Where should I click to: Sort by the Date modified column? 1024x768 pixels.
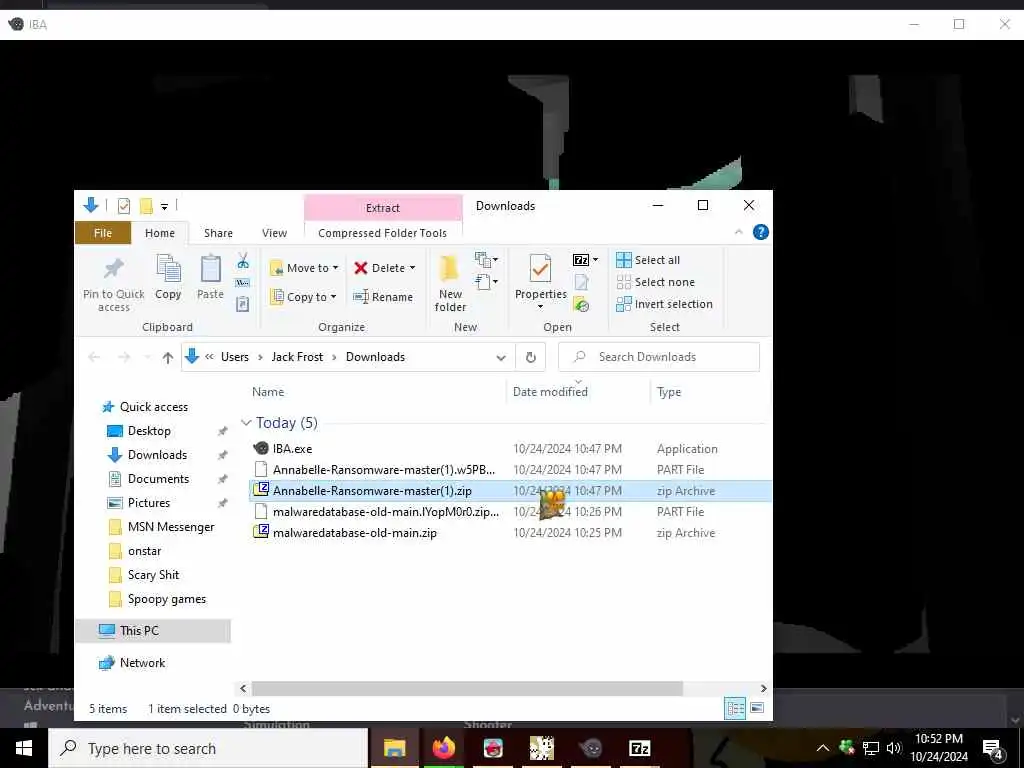coord(550,392)
